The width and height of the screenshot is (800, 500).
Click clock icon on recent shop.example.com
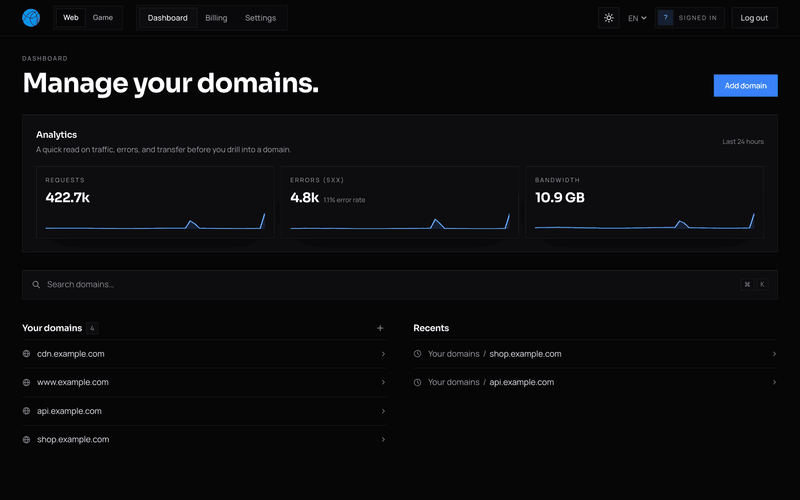click(x=417, y=354)
